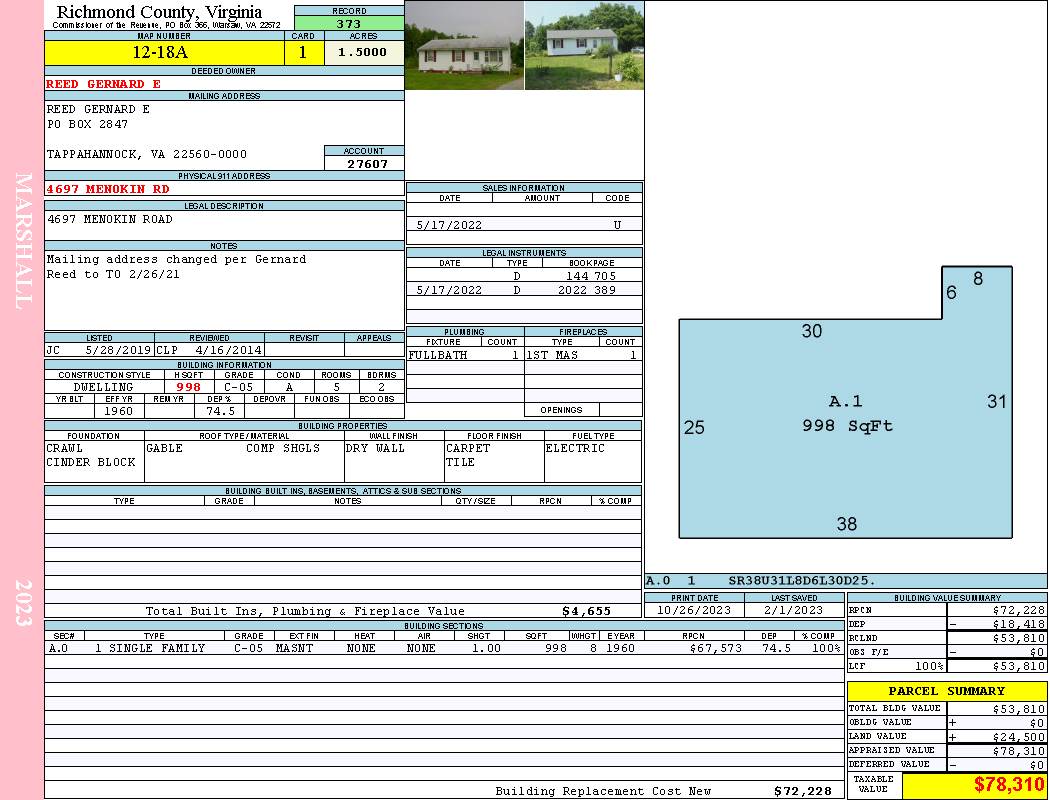Click book page 144 705
Image resolution: width=1050 pixels, height=800 pixels.
click(x=591, y=276)
